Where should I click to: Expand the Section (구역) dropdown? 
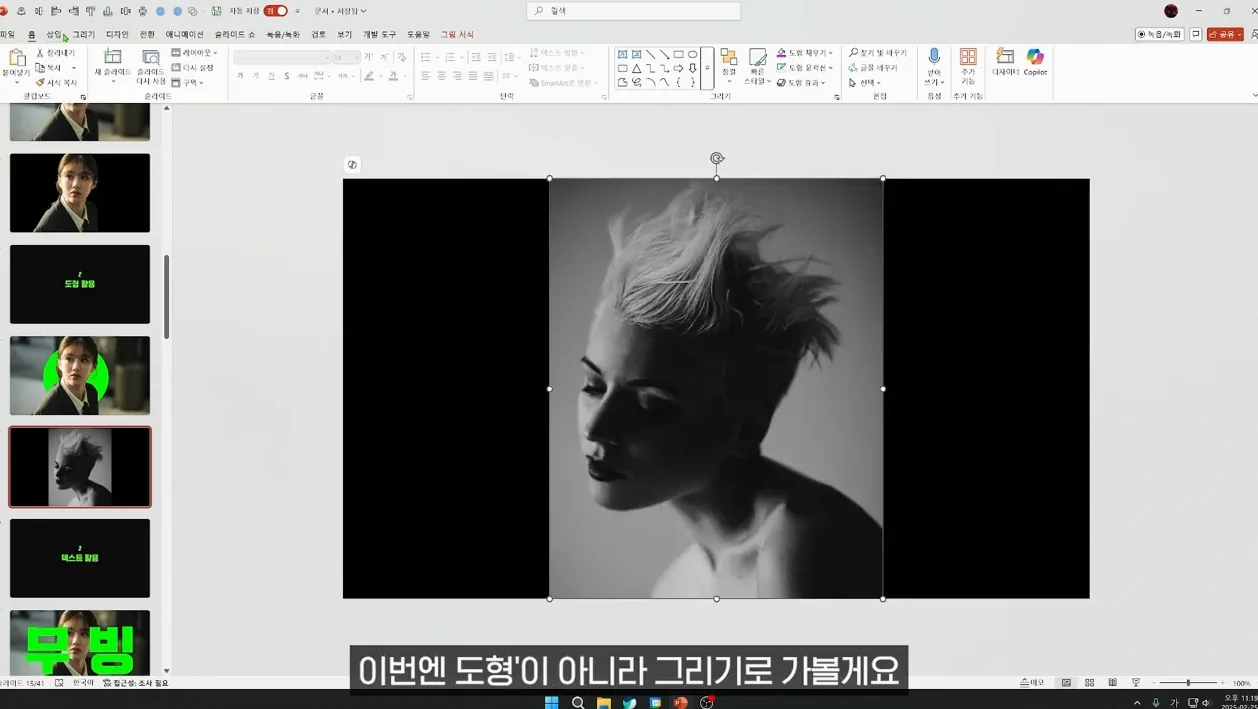click(x=188, y=83)
